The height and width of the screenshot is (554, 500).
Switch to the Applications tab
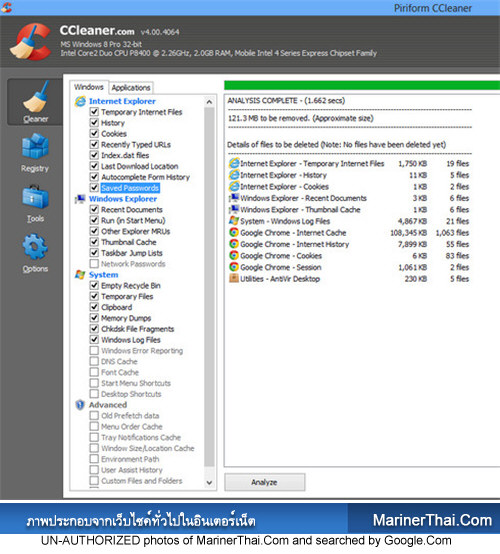click(131, 88)
